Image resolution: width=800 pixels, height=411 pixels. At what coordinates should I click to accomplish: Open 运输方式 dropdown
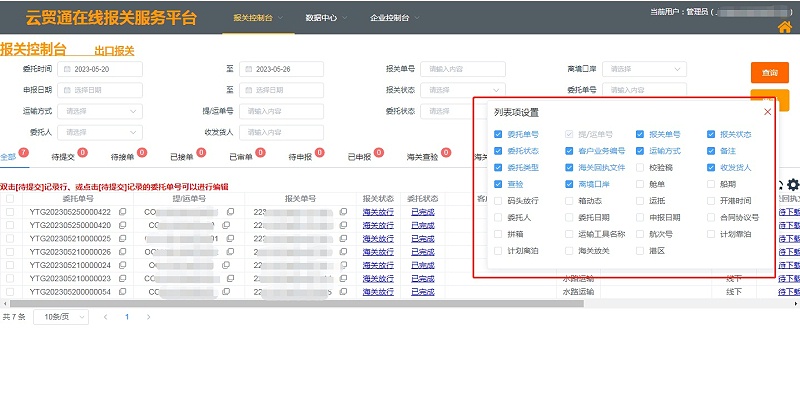coord(100,111)
